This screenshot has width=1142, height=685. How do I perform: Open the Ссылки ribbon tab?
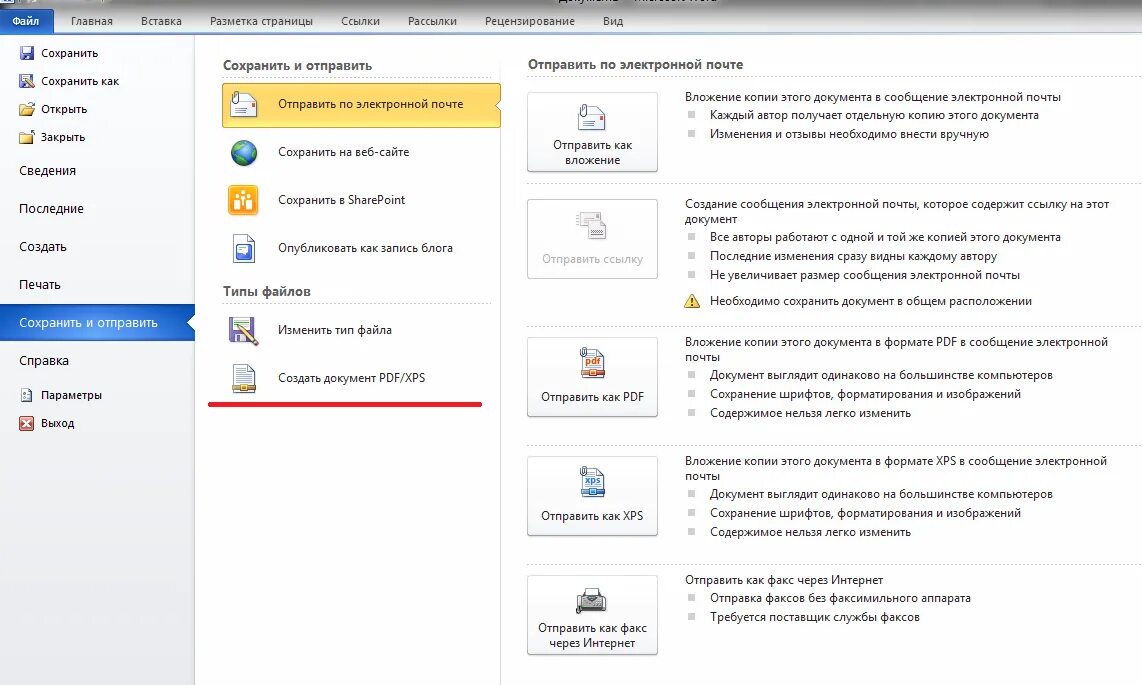click(x=361, y=21)
